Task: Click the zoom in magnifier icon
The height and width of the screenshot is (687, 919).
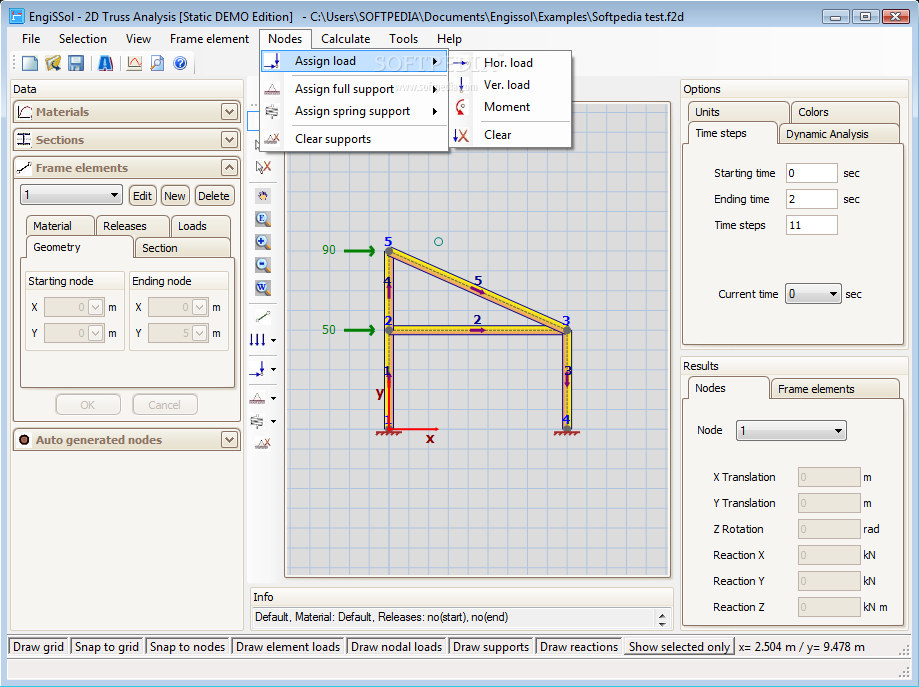Action: tap(263, 242)
